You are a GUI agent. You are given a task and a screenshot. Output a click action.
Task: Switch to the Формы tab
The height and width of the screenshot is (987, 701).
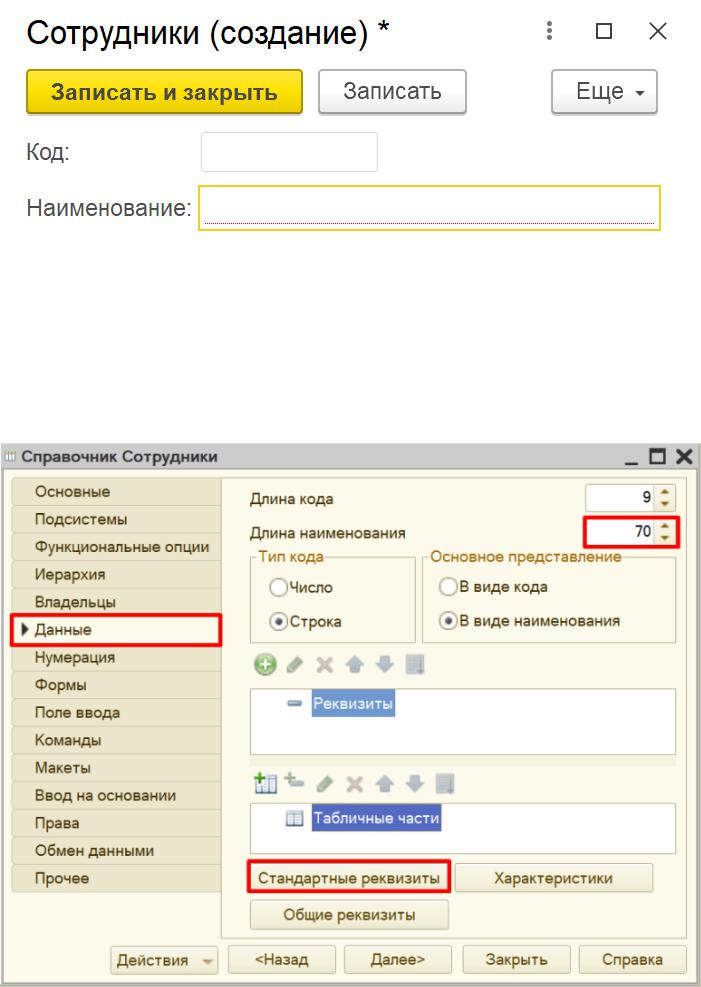tap(116, 685)
